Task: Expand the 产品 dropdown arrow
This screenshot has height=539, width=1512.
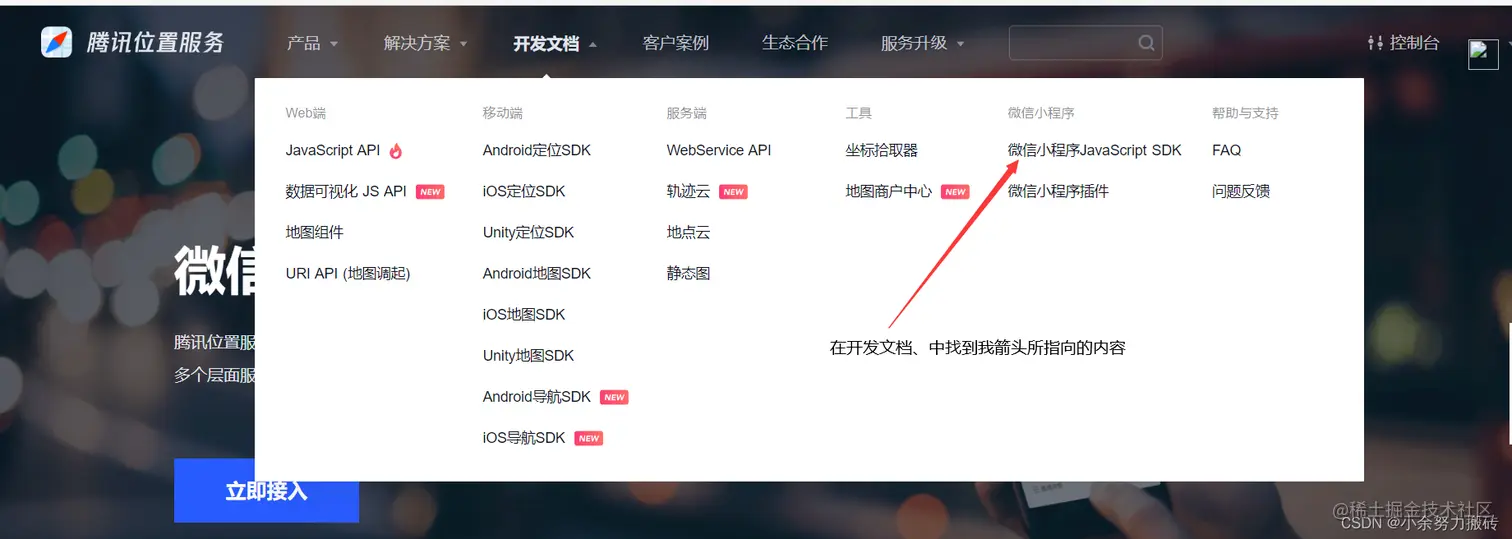Action: coord(334,44)
